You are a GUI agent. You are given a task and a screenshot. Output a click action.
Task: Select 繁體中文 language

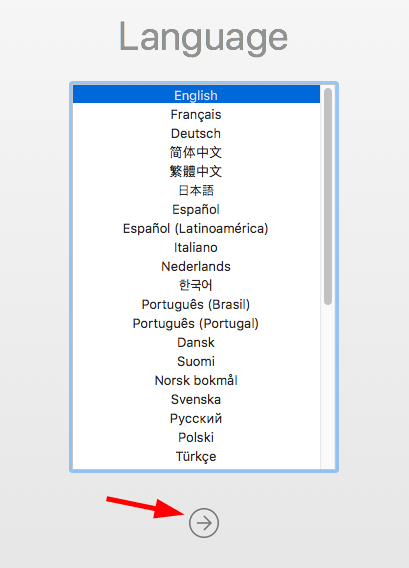pos(196,171)
